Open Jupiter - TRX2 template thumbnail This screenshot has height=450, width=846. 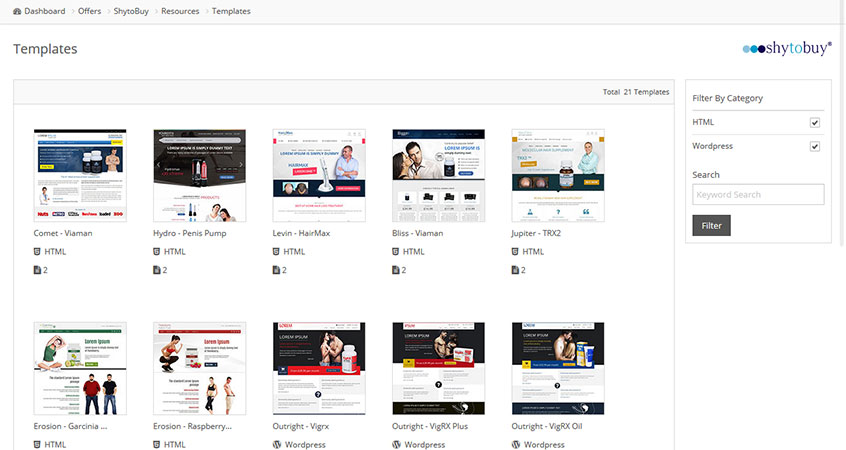tap(558, 175)
